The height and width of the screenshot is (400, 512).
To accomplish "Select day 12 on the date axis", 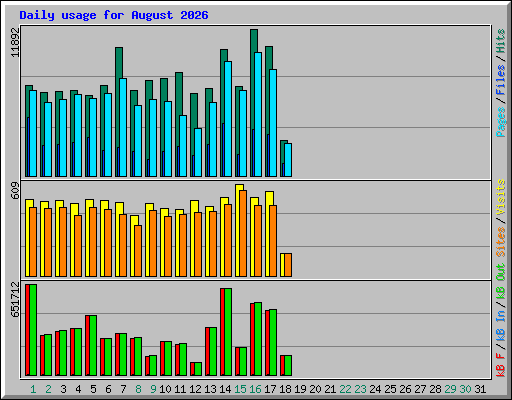I will [x=195, y=389].
